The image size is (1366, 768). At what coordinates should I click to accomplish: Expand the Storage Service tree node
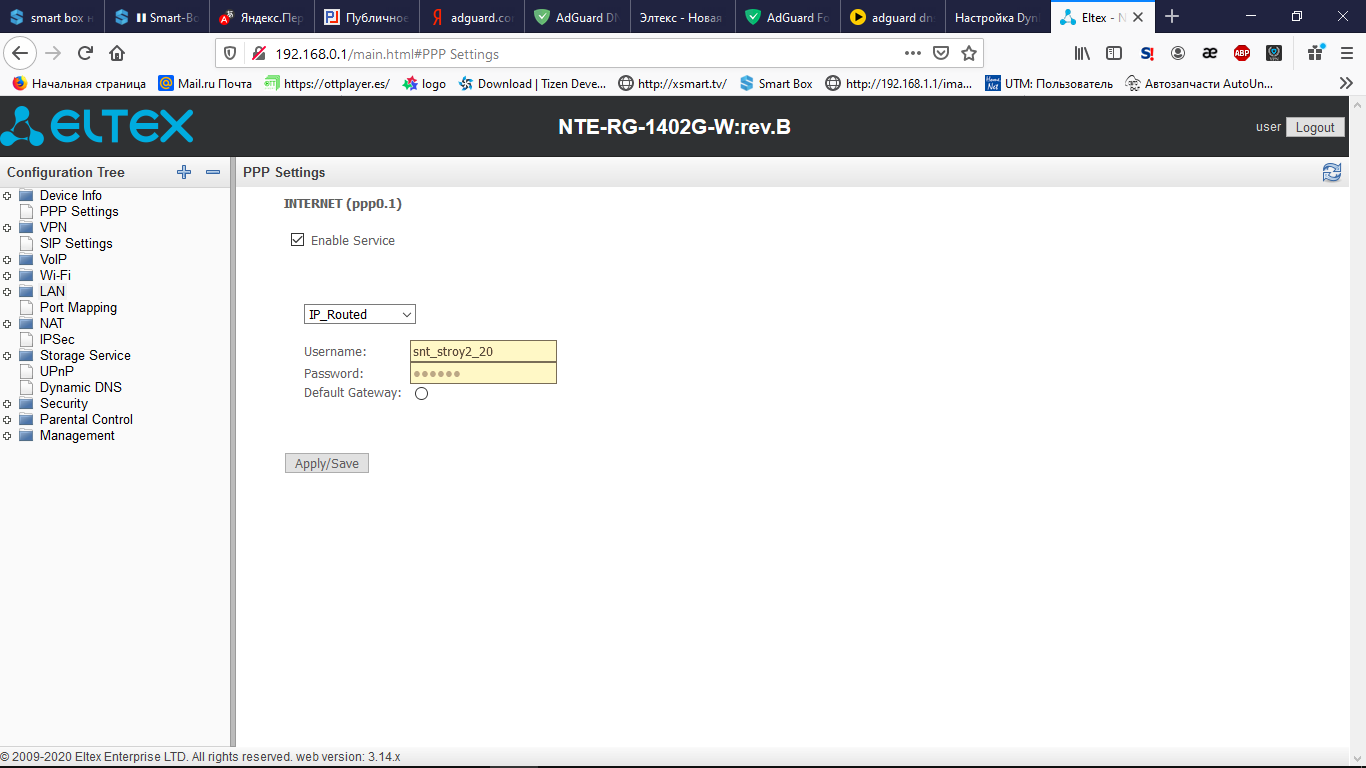point(7,356)
